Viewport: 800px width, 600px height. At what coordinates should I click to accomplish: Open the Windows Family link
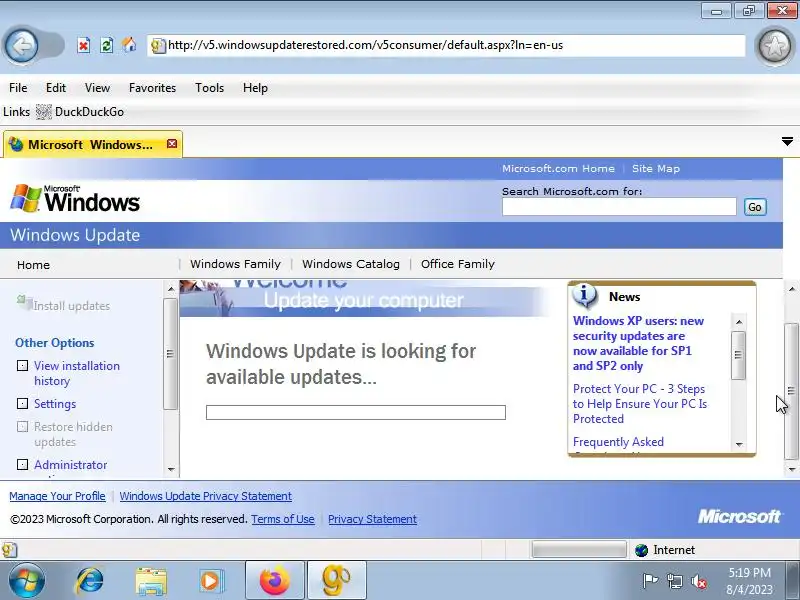(x=235, y=264)
